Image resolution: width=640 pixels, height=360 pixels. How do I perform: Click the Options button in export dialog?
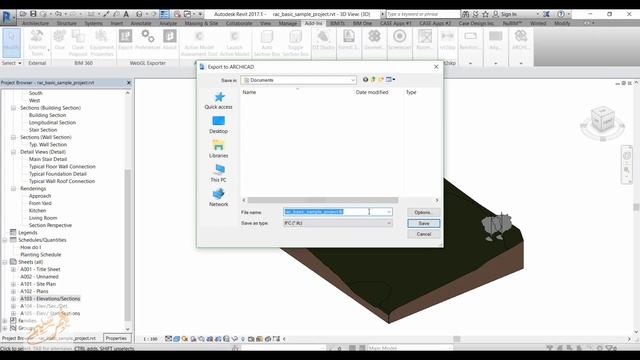click(424, 212)
